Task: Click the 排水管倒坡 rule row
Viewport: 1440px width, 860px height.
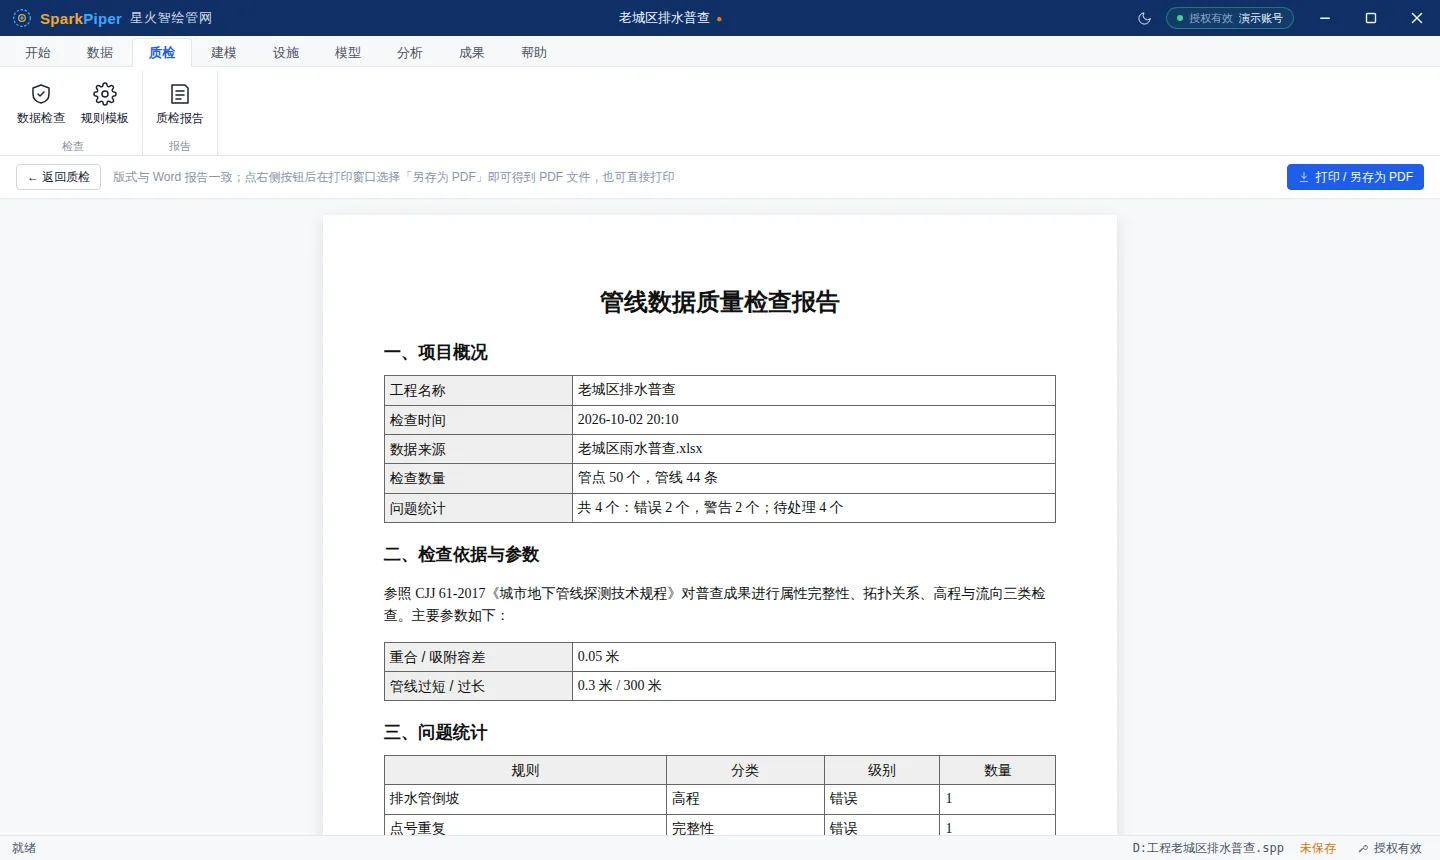Action: click(720, 799)
